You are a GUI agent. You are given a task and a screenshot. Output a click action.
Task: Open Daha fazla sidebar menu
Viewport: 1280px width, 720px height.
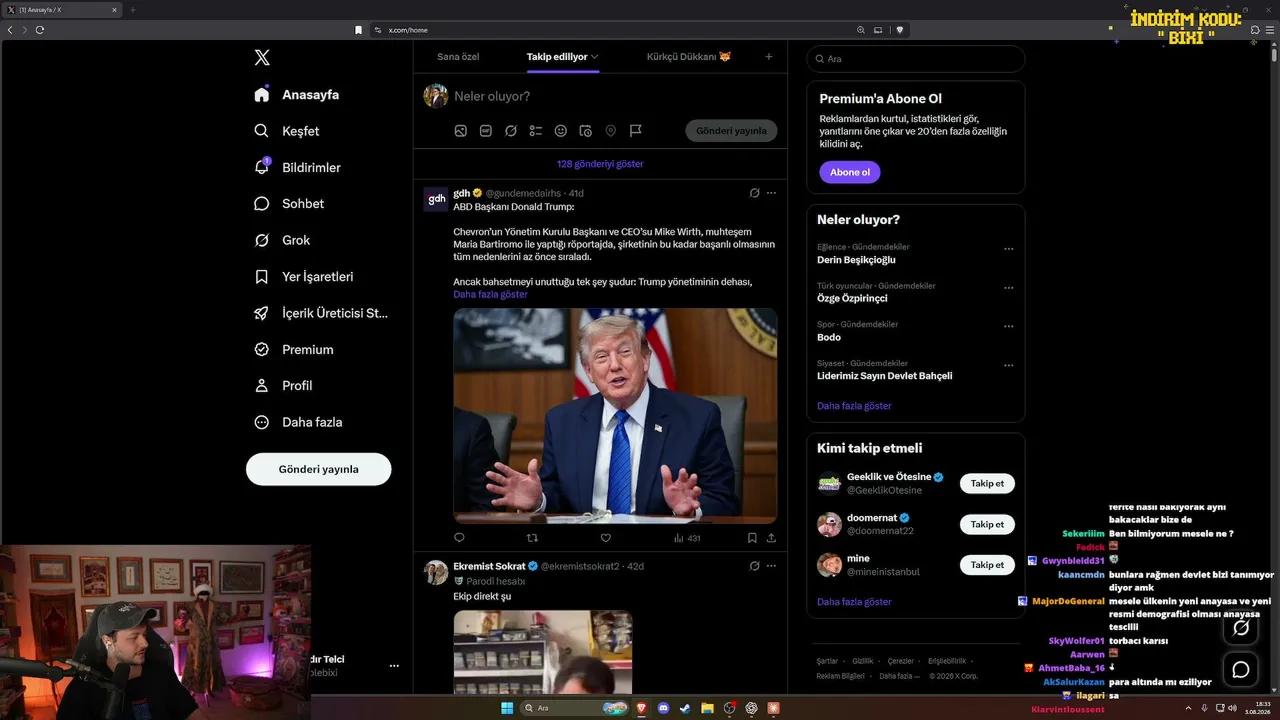(298, 422)
